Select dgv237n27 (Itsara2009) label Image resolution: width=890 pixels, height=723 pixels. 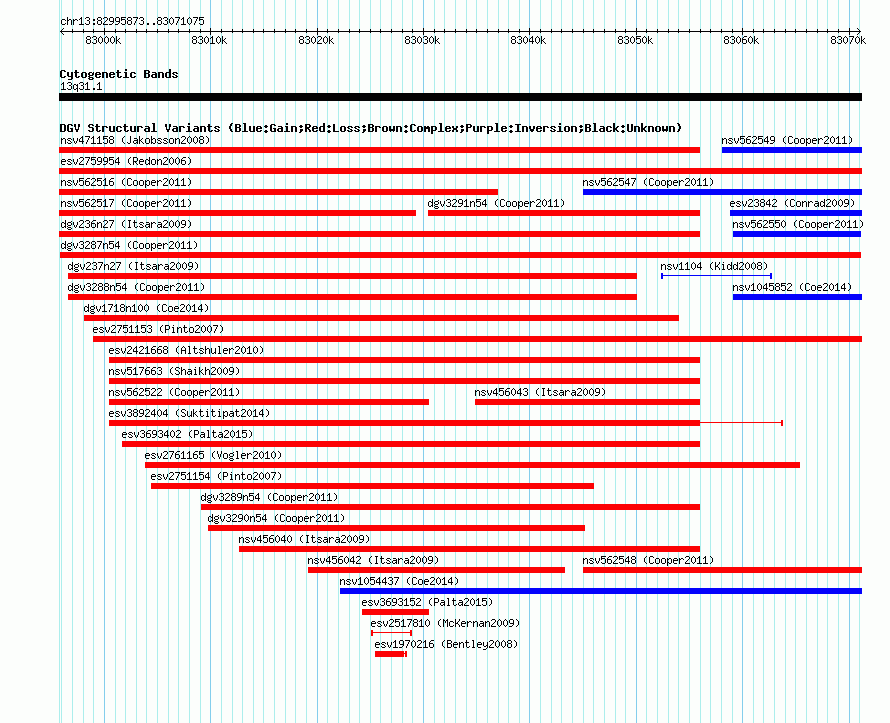[x=133, y=266]
